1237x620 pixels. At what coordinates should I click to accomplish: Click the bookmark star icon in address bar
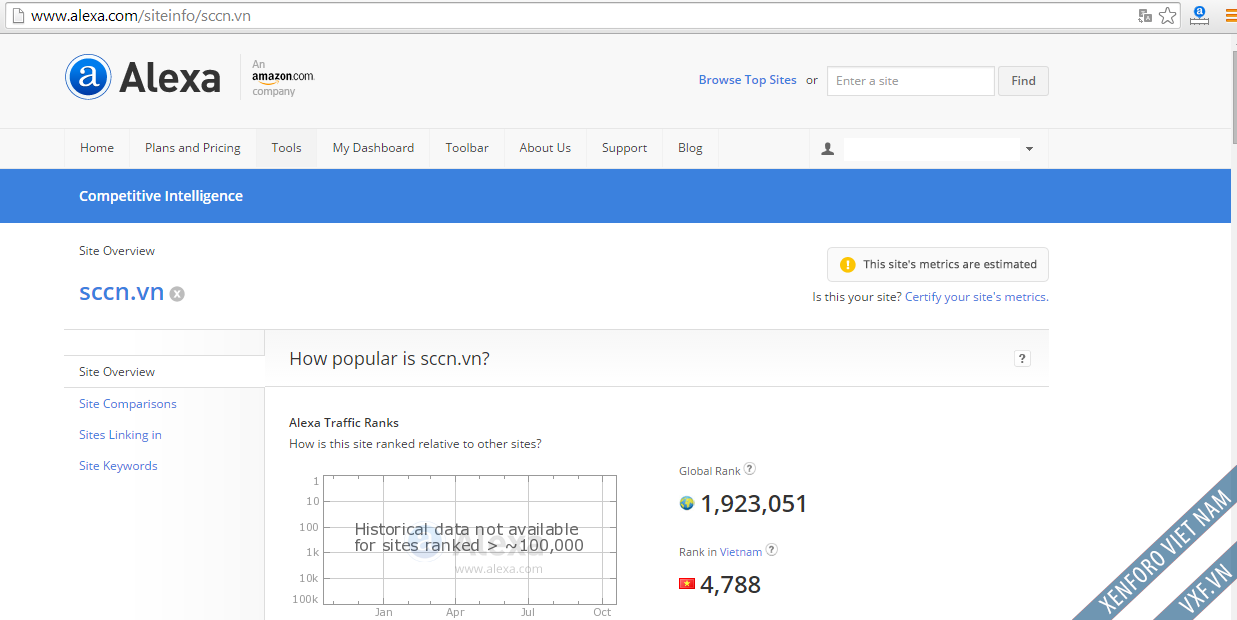(x=1167, y=16)
